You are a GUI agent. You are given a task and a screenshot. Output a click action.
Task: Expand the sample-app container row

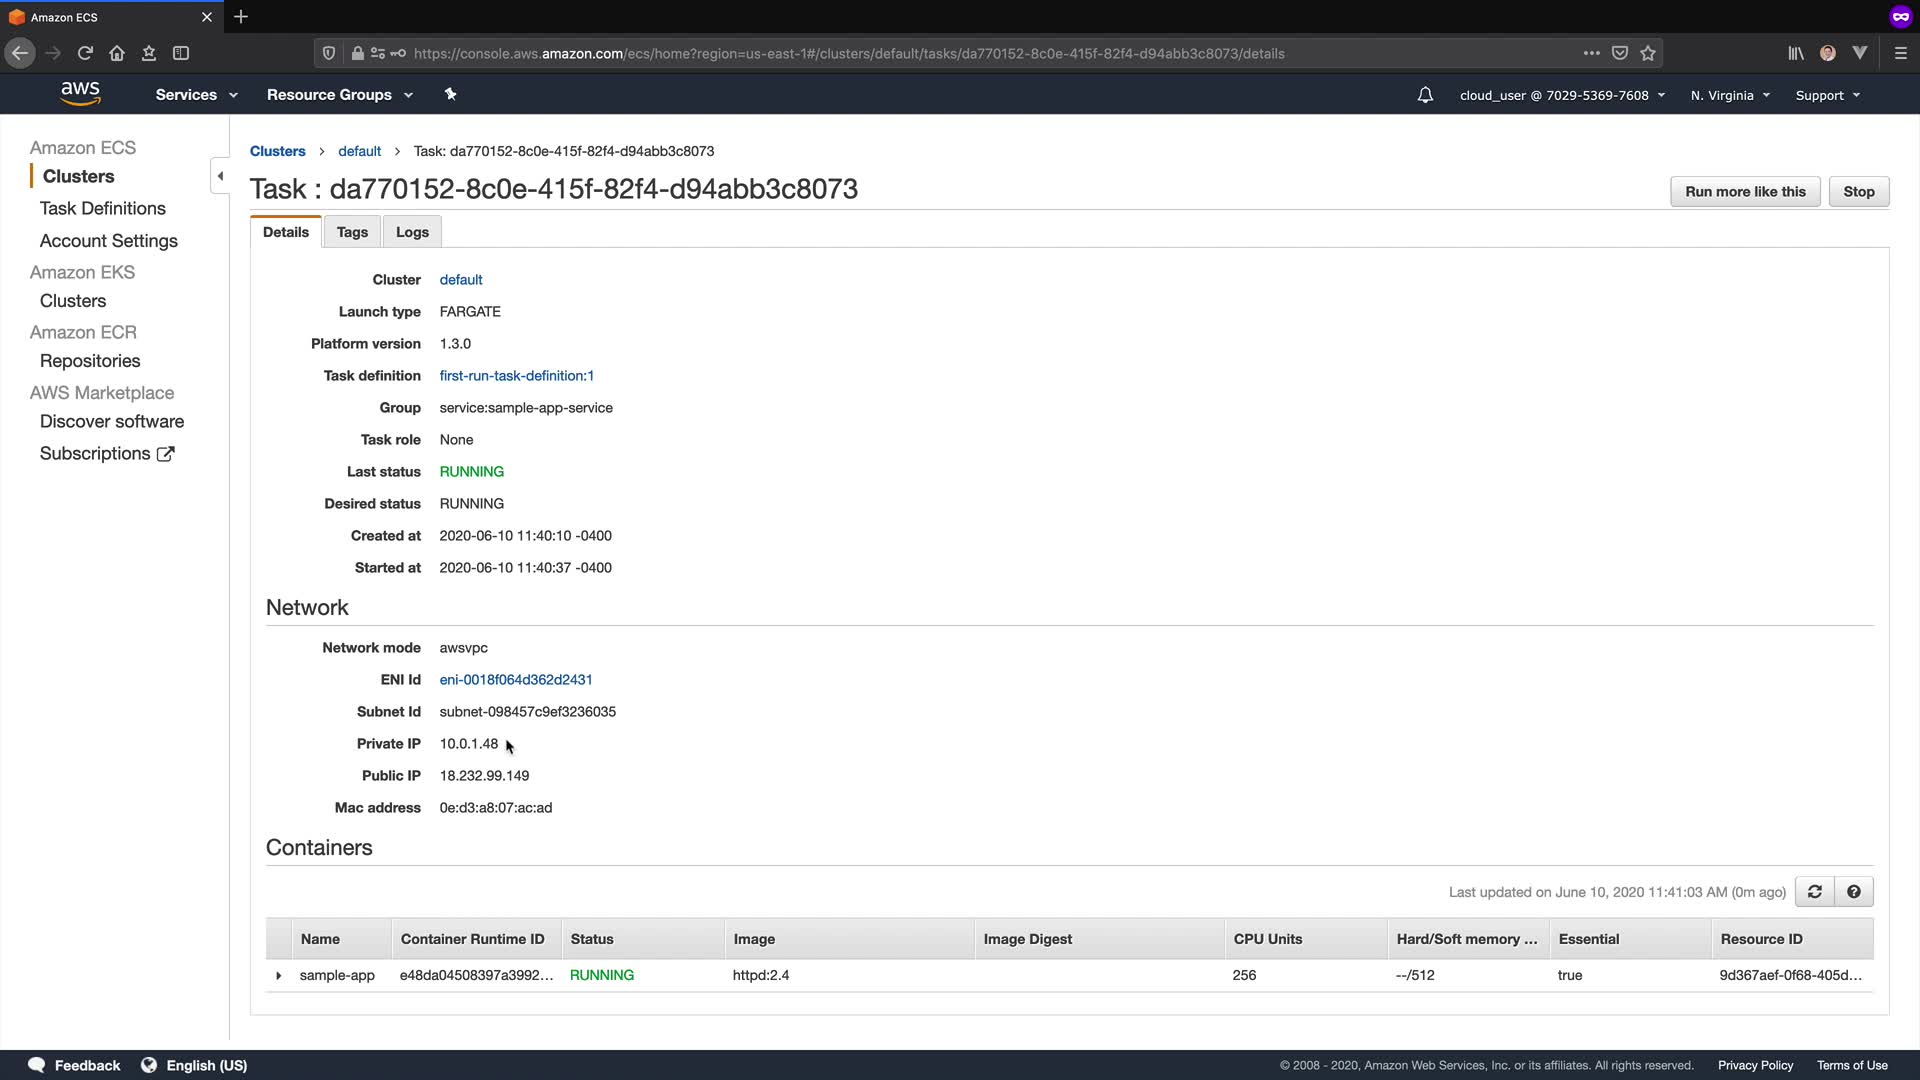pos(278,975)
